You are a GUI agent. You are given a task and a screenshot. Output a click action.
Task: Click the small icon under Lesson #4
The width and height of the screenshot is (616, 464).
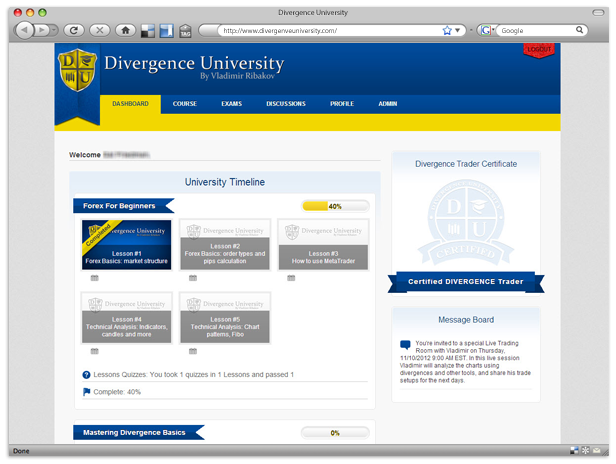94,351
